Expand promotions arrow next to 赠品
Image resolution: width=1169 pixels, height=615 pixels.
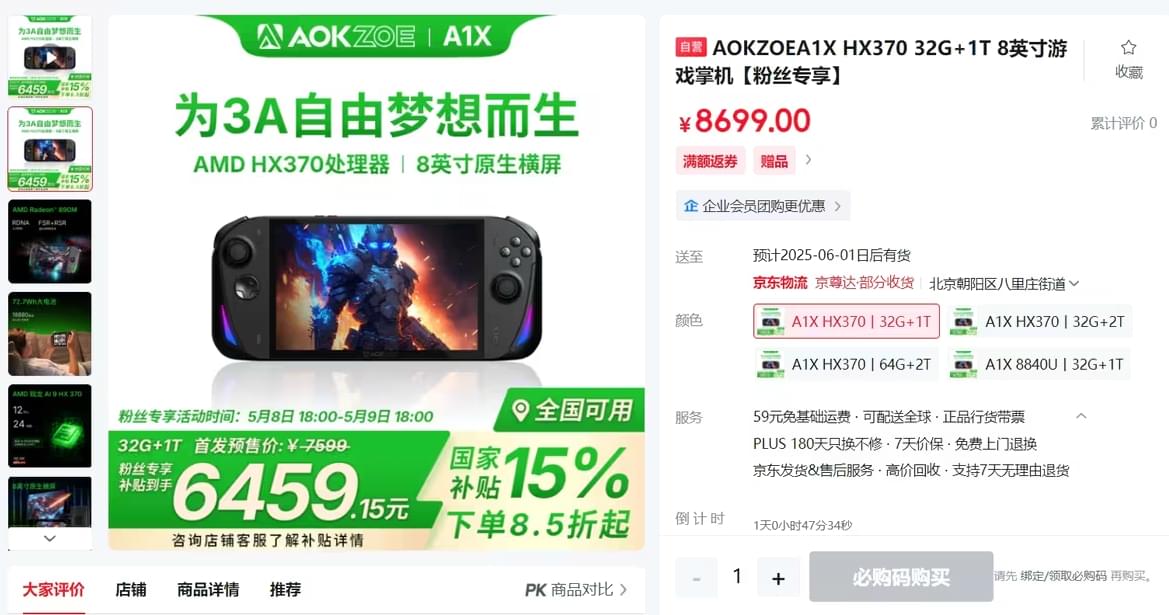pyautogui.click(x=809, y=160)
